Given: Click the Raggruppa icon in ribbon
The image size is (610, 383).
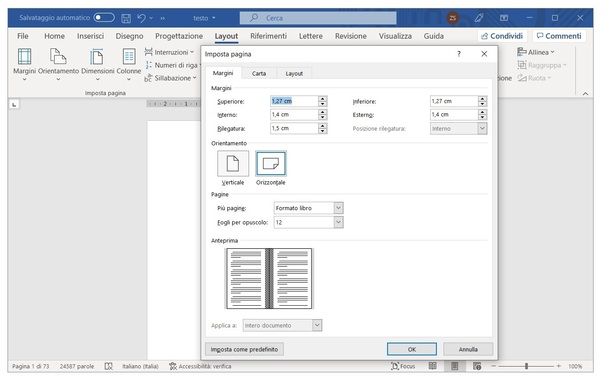Looking at the screenshot, I should (522, 65).
